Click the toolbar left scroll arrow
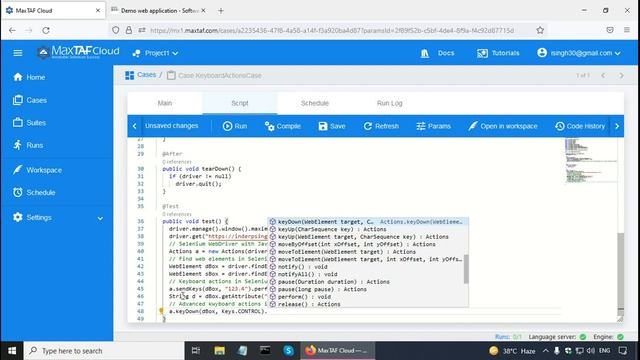 coord(135,126)
